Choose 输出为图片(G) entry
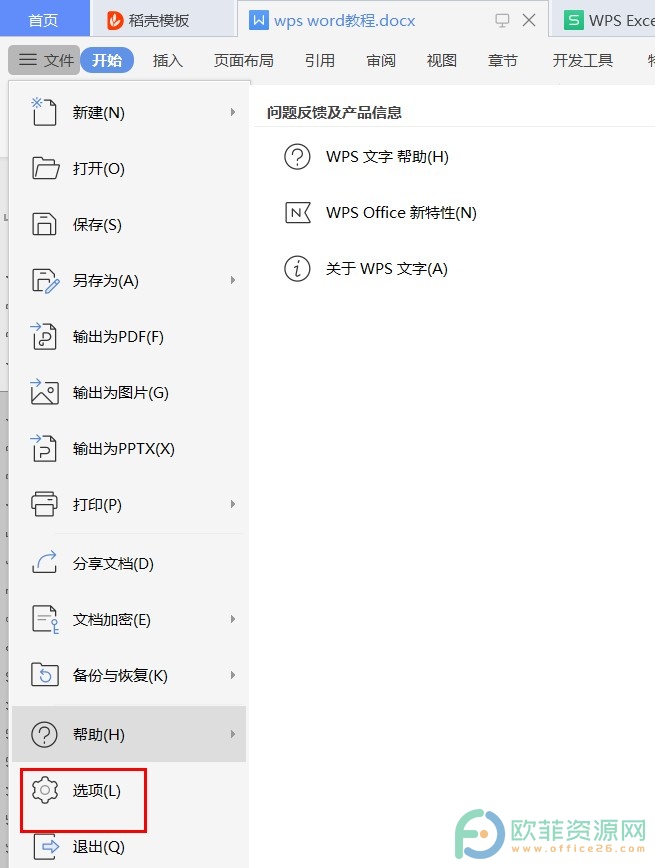The image size is (655, 868). (128, 392)
